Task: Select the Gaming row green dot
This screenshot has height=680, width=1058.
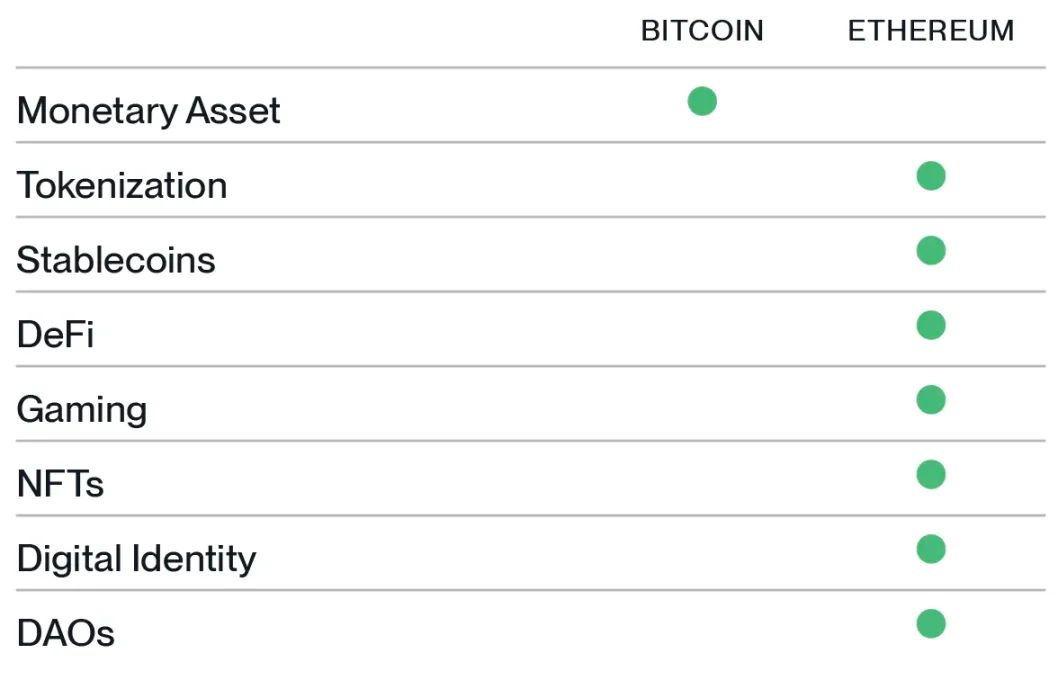Action: click(930, 400)
